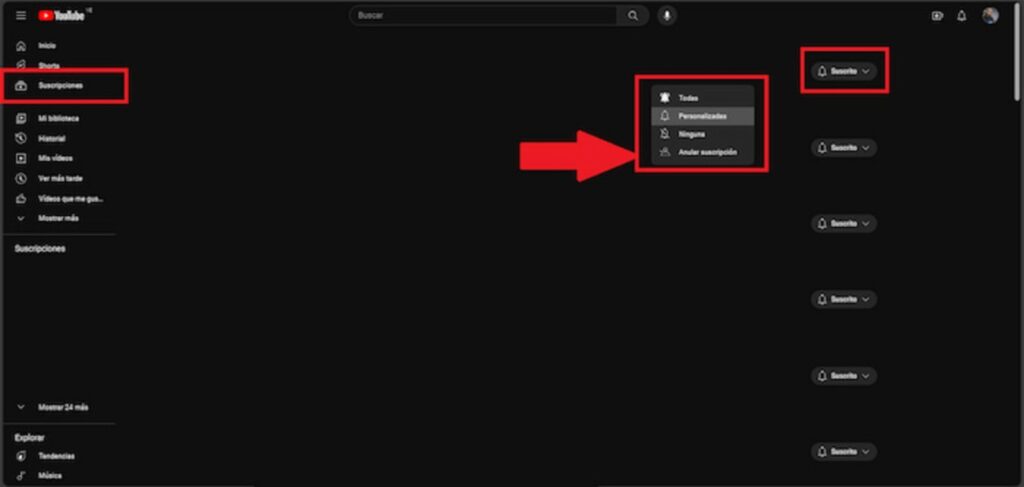Expand the first Suscrito dropdown
This screenshot has width=1024, height=487.
point(844,71)
